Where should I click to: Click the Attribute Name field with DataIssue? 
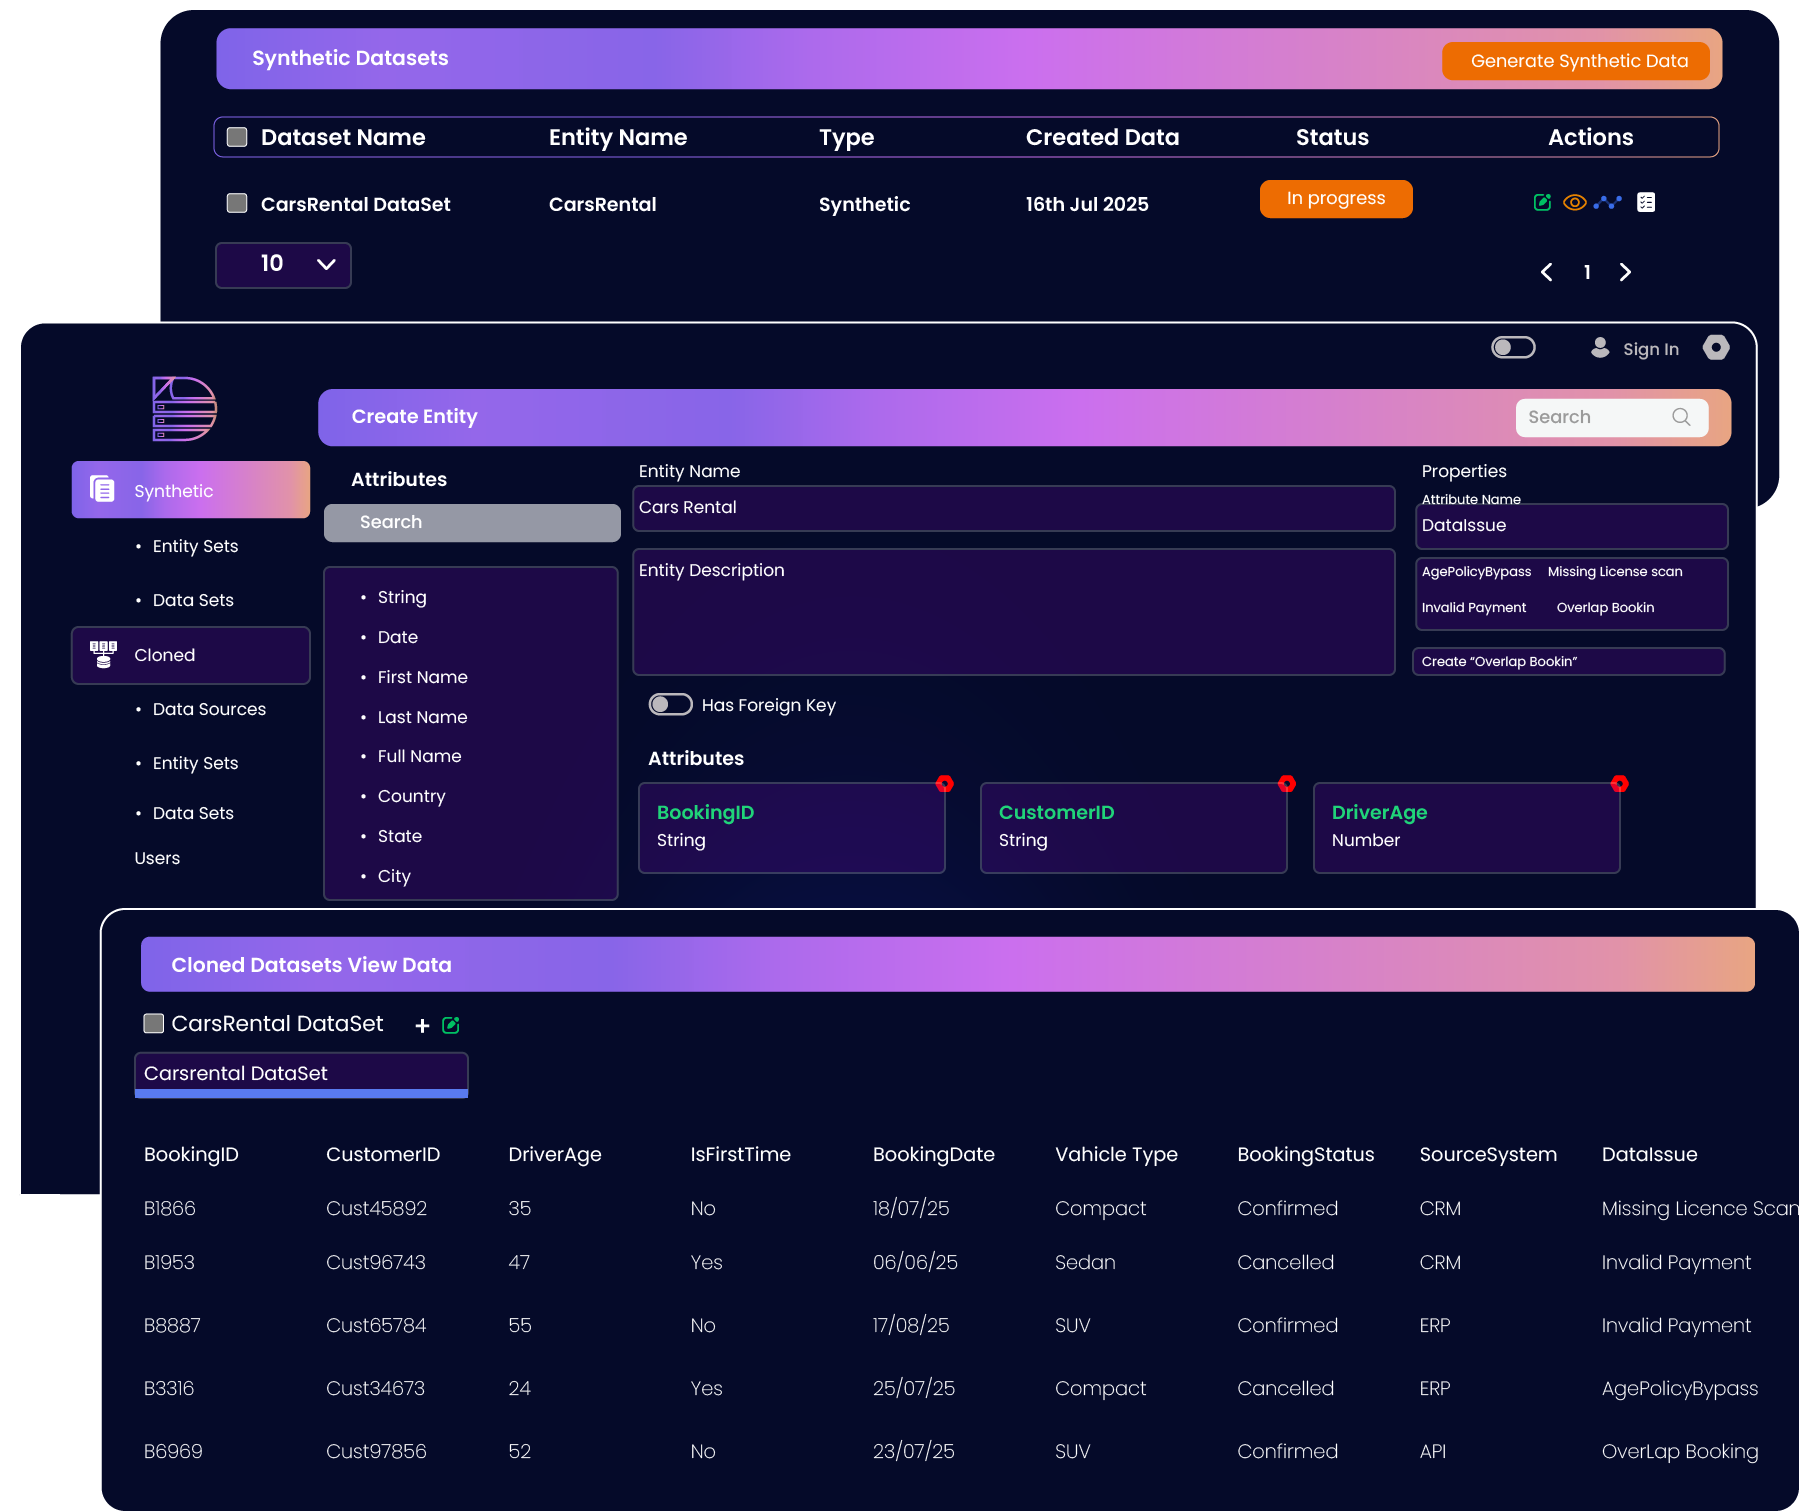[1571, 526]
